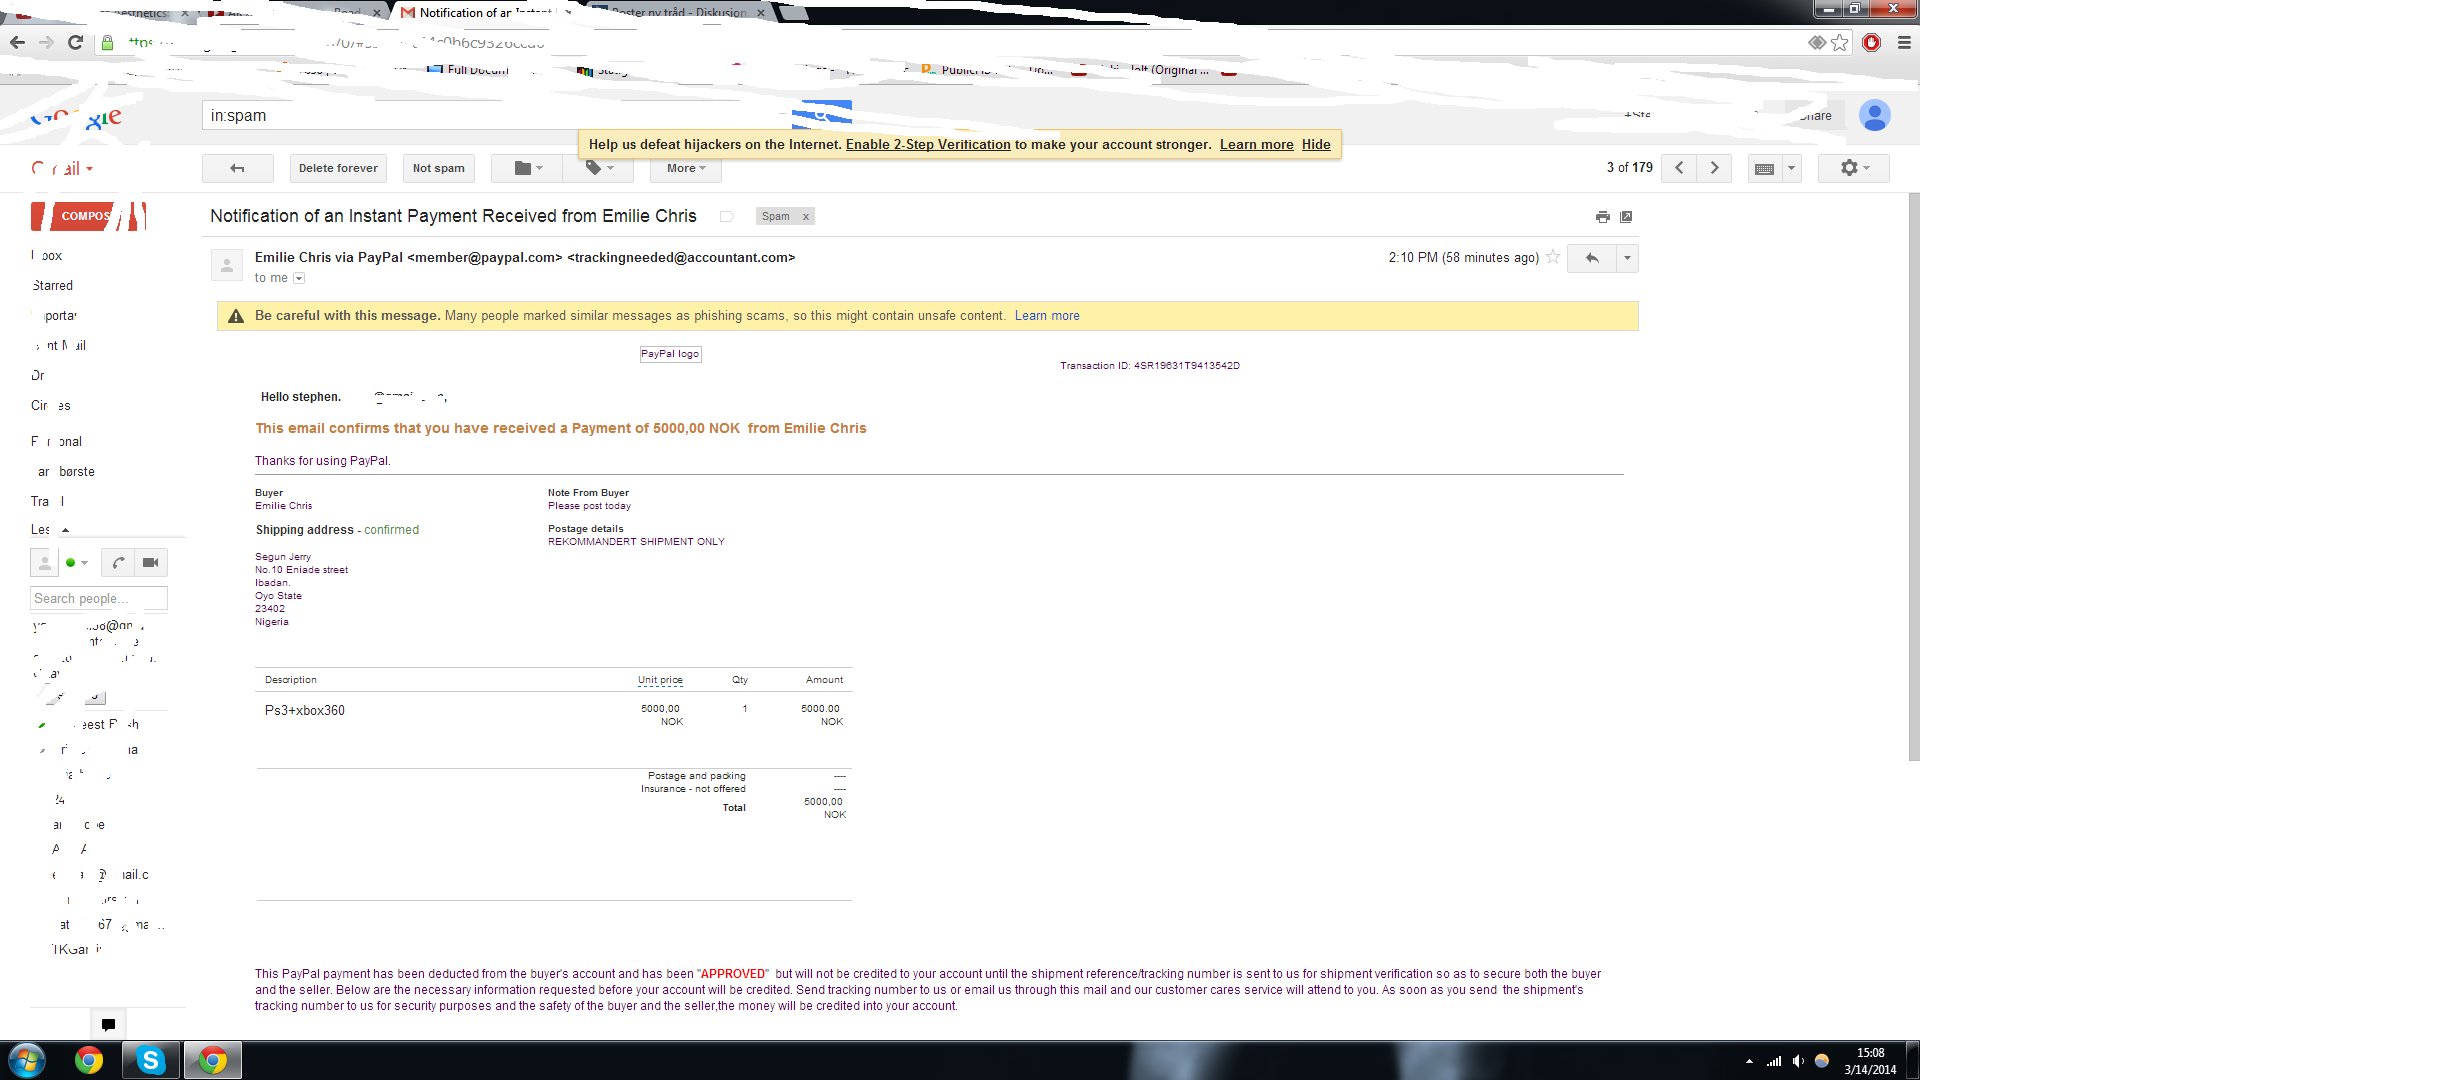2462x1080 pixels.
Task: Click the red extension icon in toolbar
Action: pyautogui.click(x=1872, y=42)
